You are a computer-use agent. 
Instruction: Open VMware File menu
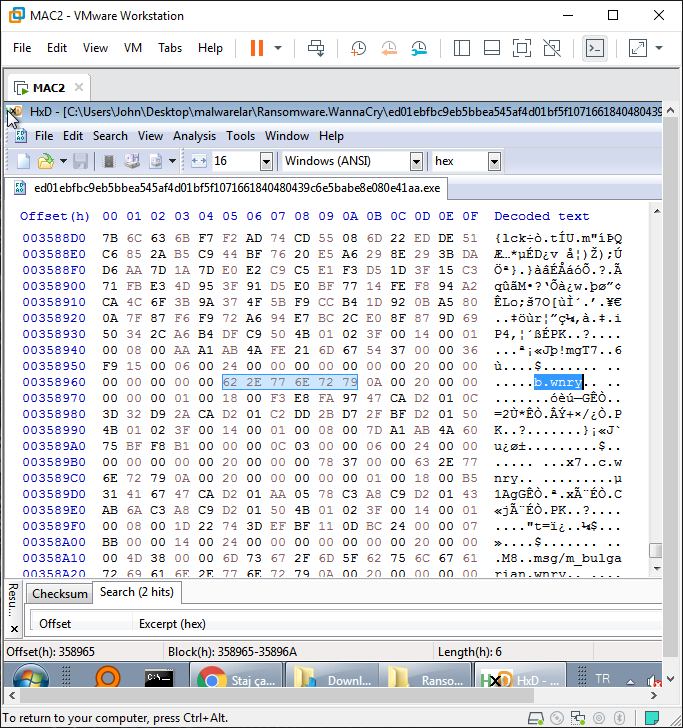point(22,48)
